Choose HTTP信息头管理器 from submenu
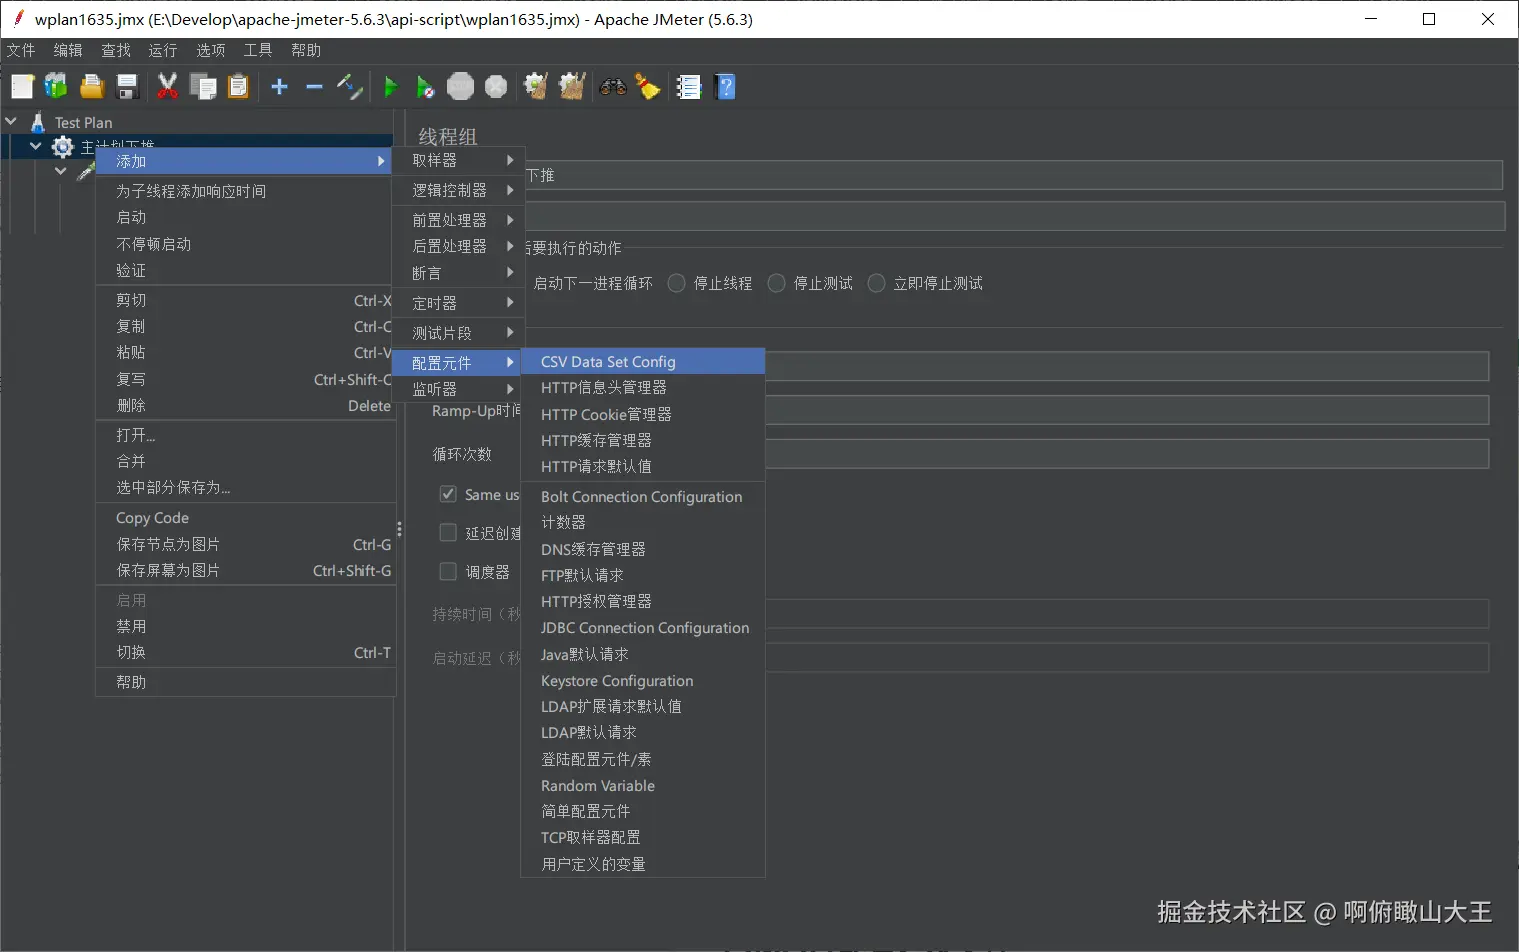Image resolution: width=1519 pixels, height=952 pixels. click(643, 388)
